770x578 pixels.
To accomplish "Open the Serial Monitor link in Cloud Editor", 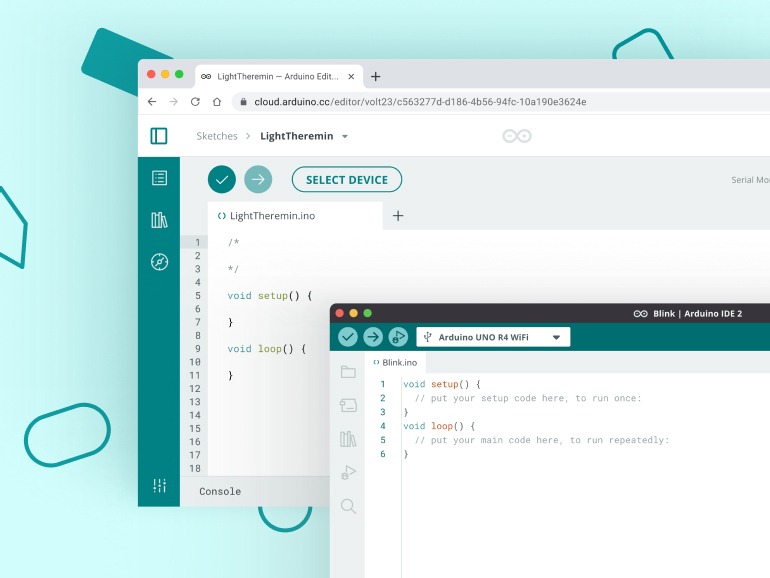I will [x=750, y=180].
